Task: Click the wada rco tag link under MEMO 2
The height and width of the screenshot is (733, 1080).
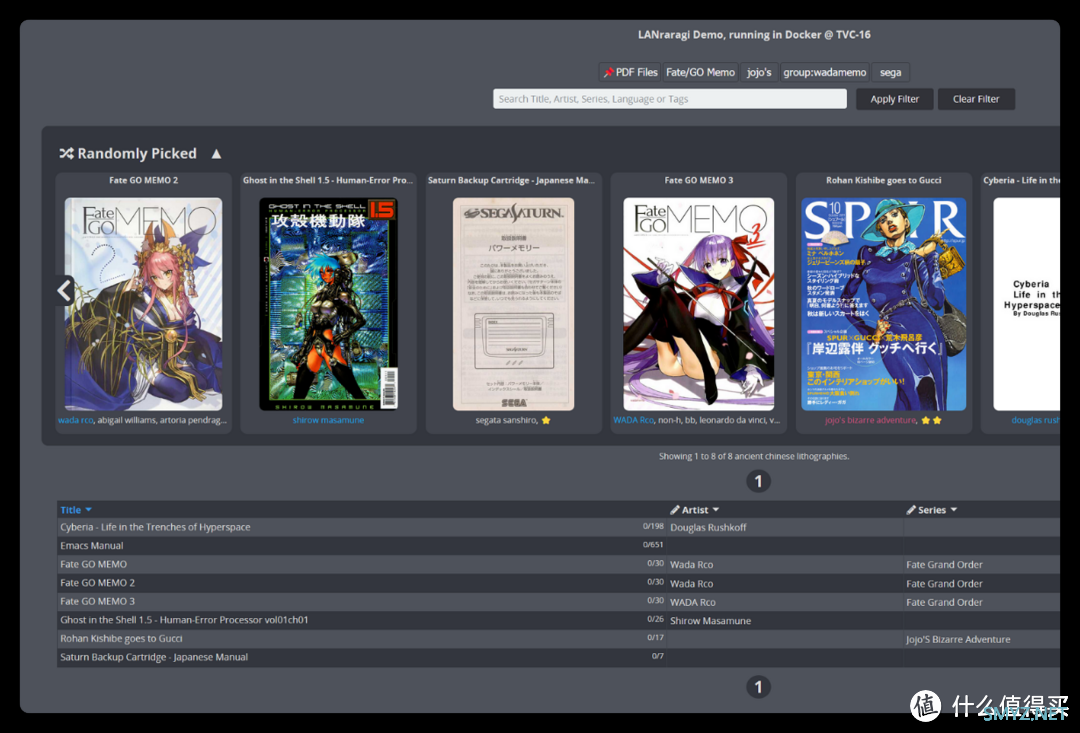Action: (x=75, y=420)
